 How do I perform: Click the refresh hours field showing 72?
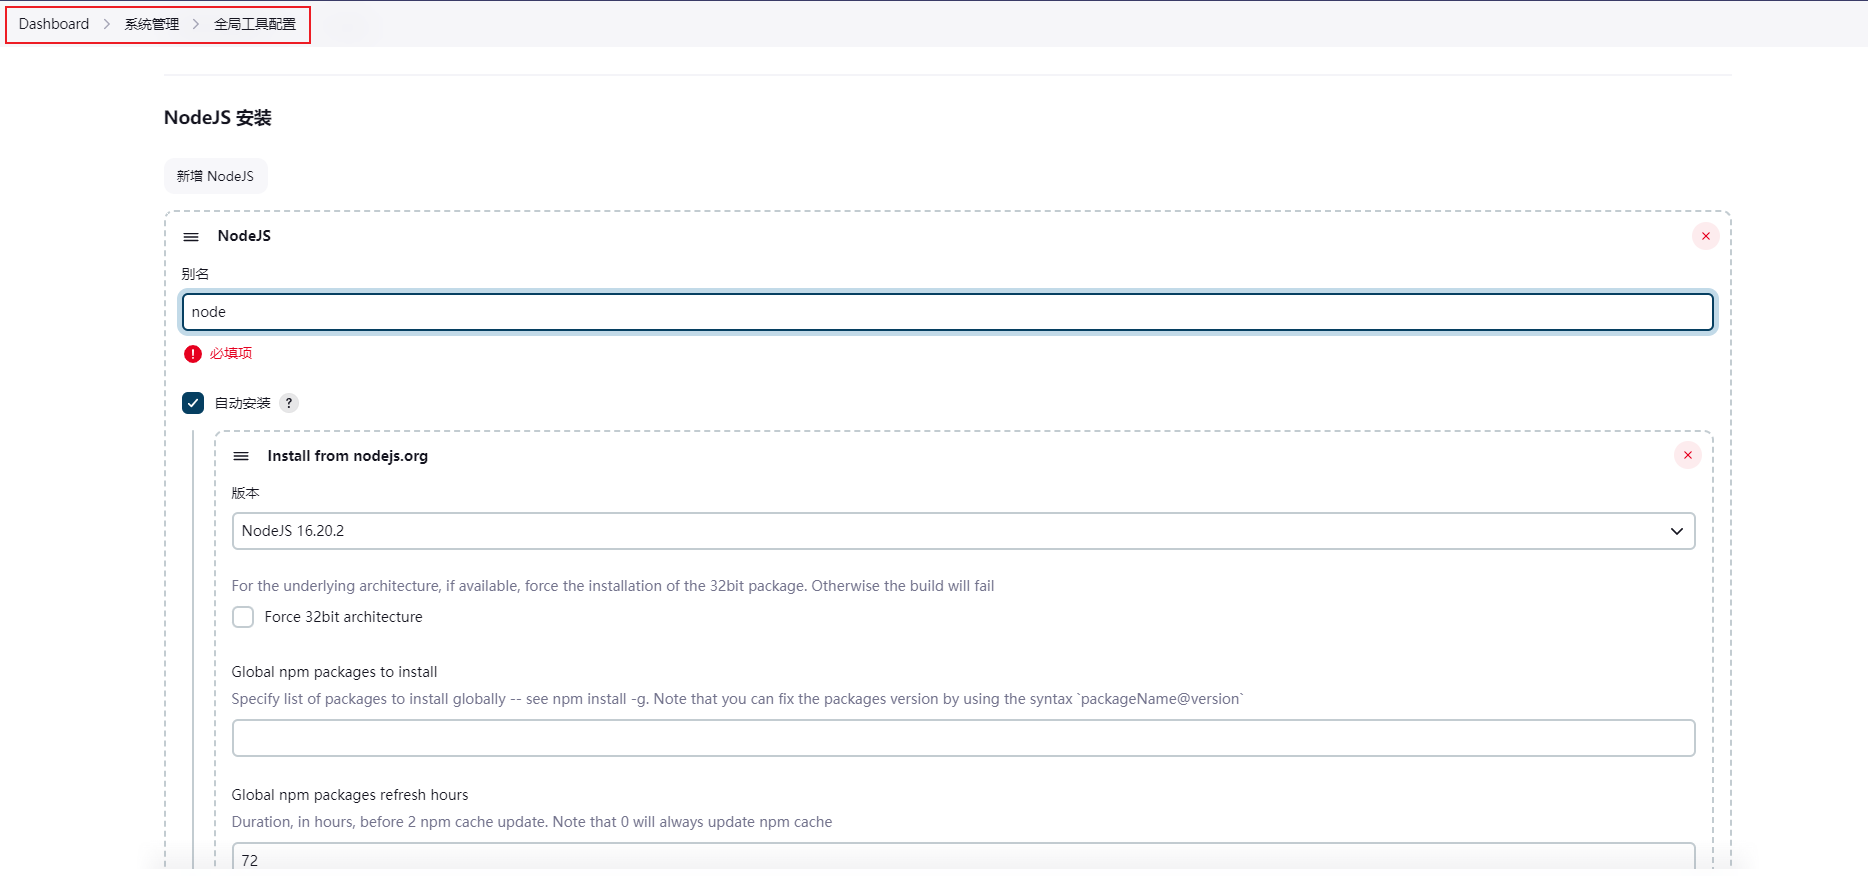(x=964, y=857)
